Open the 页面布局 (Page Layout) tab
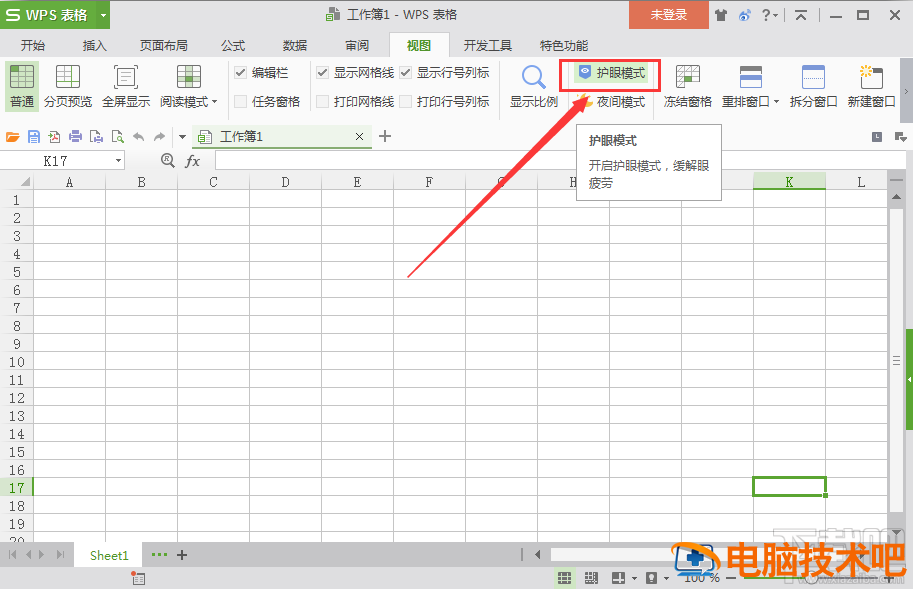This screenshot has width=913, height=589. pos(164,45)
